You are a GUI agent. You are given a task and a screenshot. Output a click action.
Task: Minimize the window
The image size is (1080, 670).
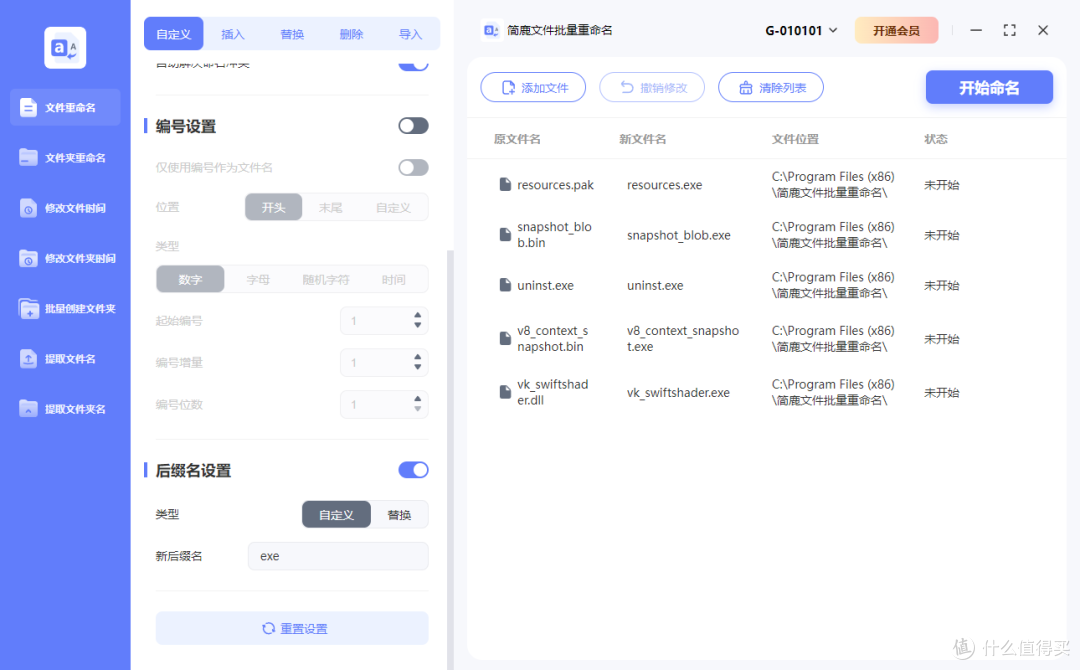pos(976,30)
